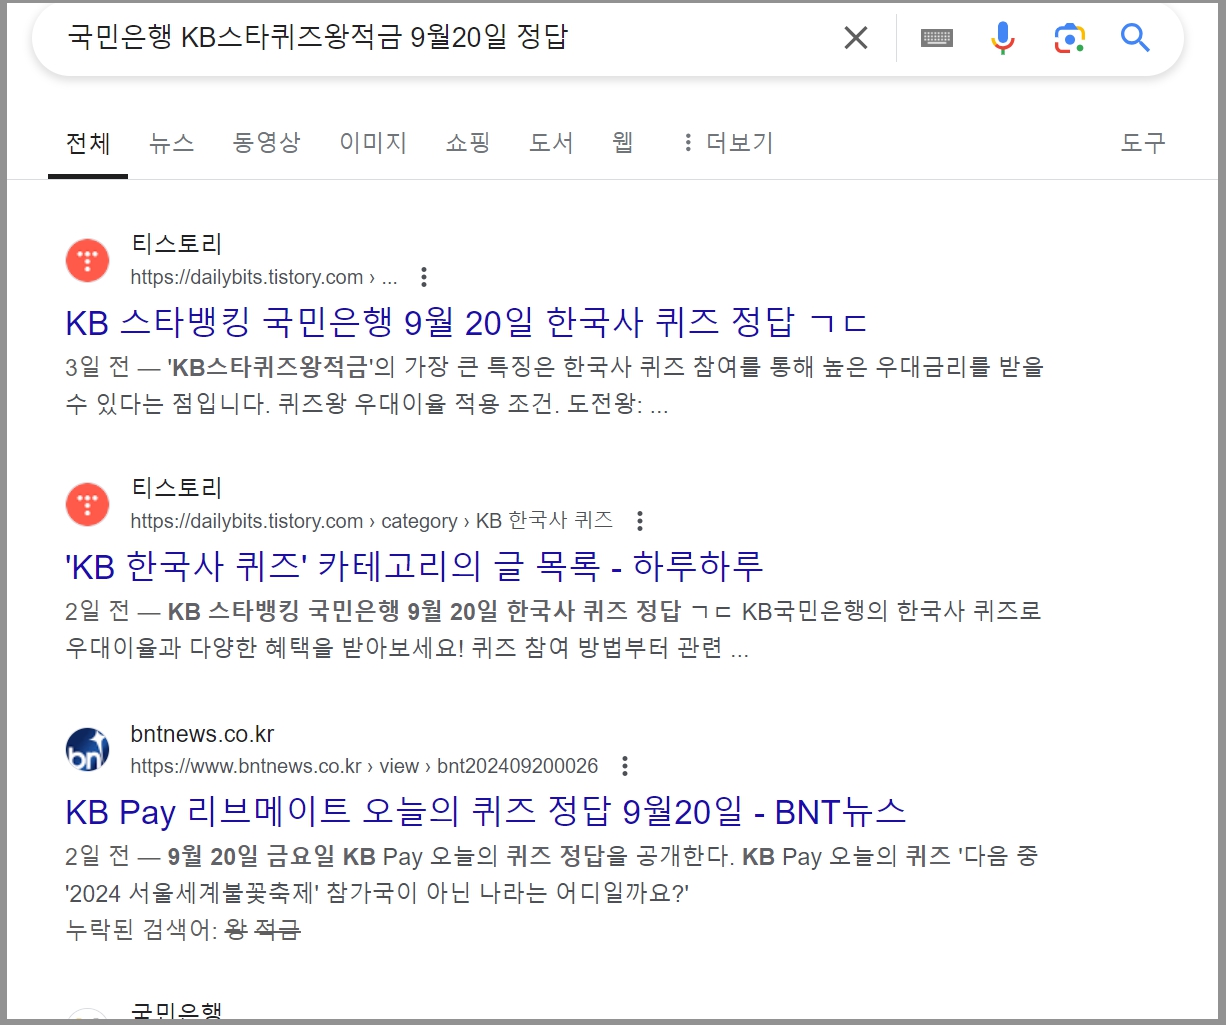Expand the 더보기 menu
The image size is (1226, 1025).
pos(728,143)
